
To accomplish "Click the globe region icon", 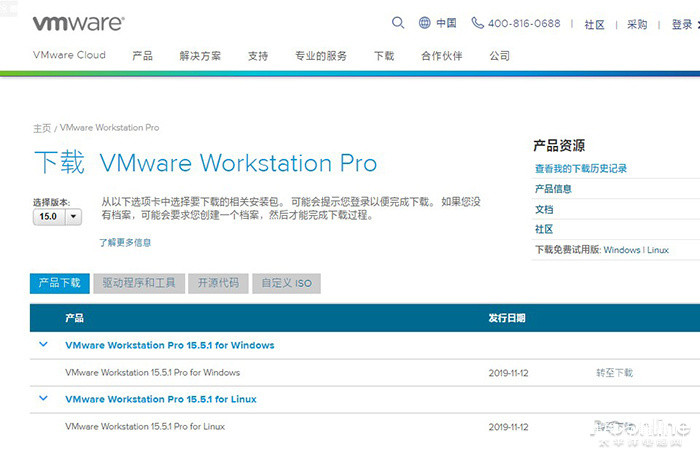I will tap(424, 23).
